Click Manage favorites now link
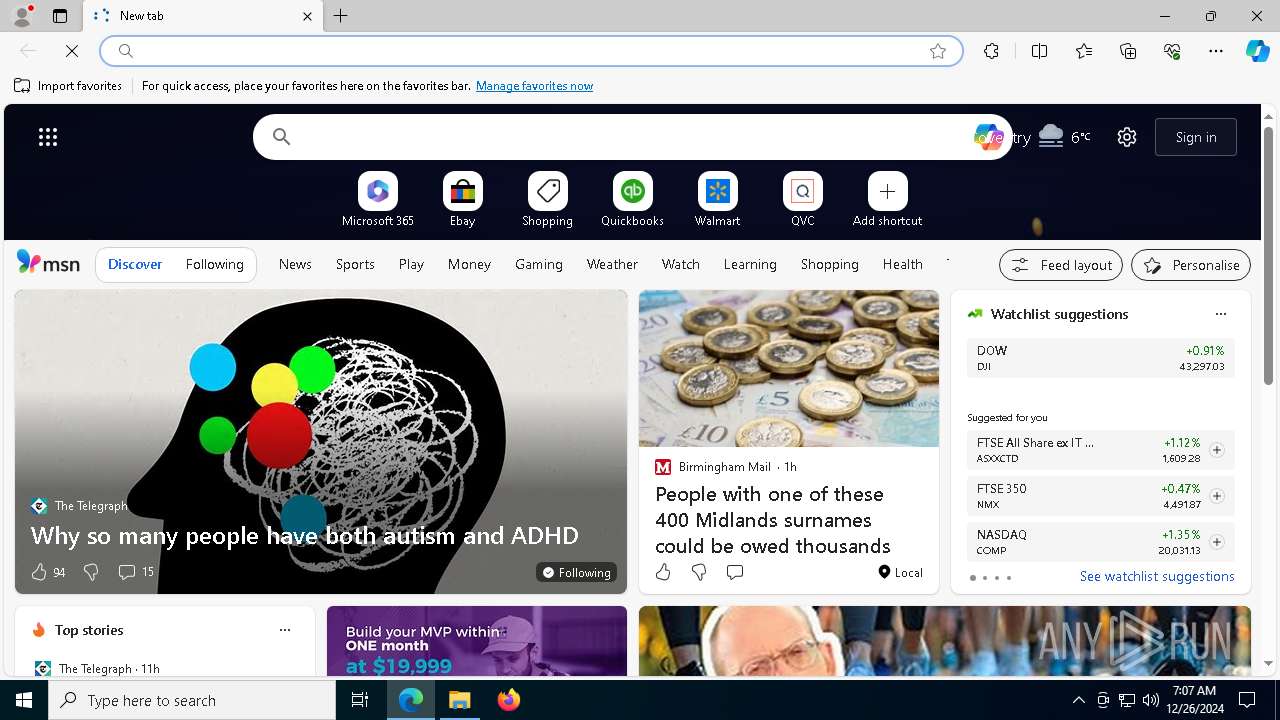 click(534, 86)
